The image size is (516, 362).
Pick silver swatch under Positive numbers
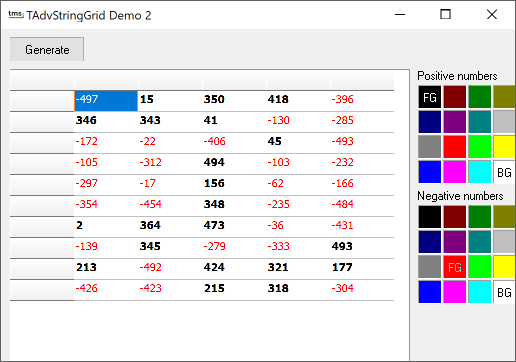504,122
